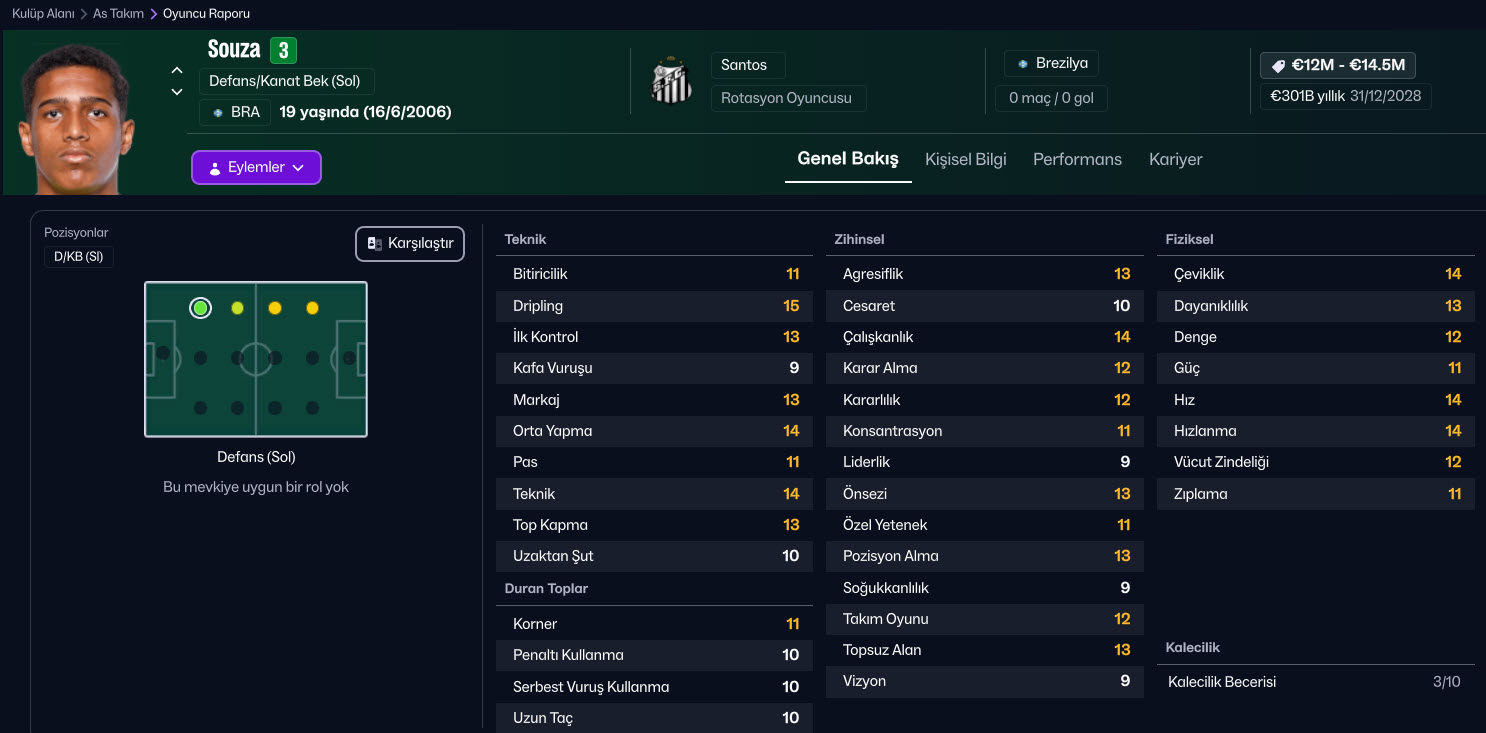
Task: Go to next player with the down arrow
Action: [177, 92]
